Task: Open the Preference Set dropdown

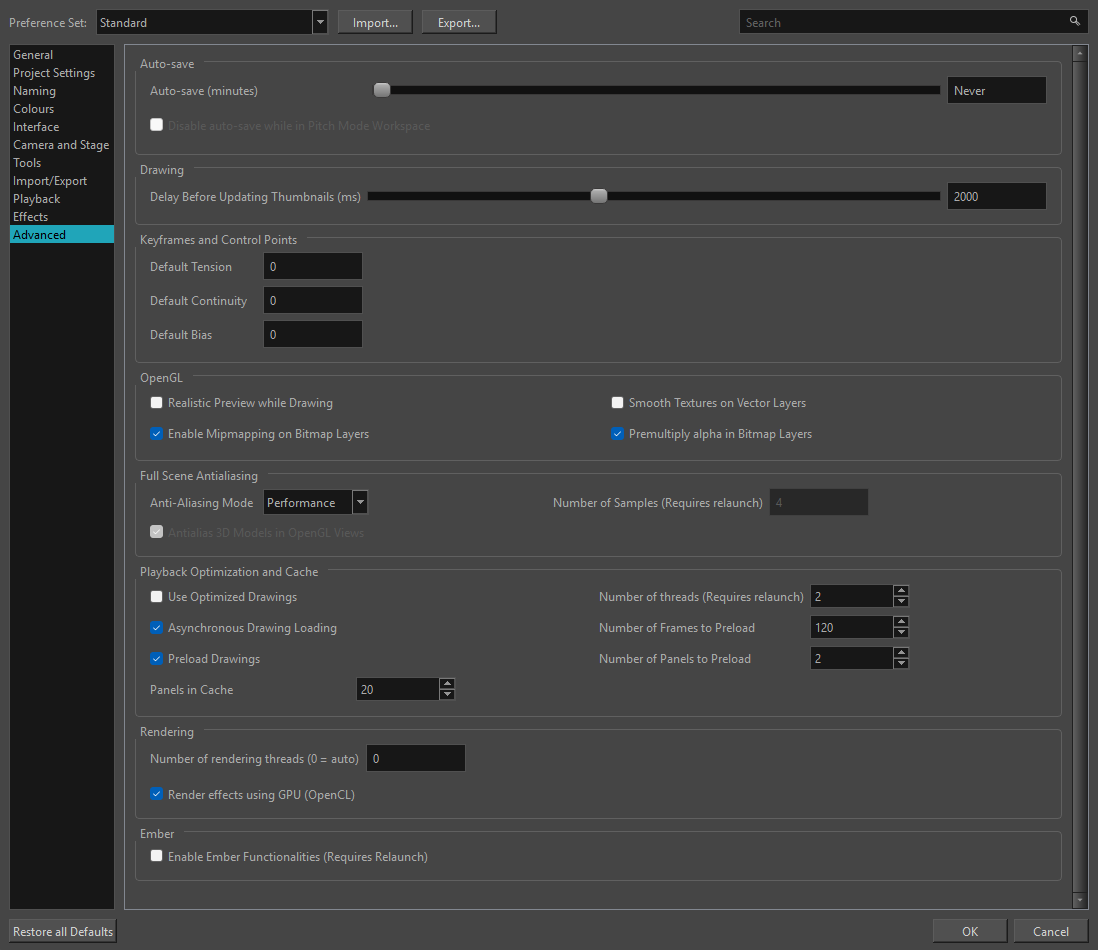Action: pyautogui.click(x=320, y=22)
